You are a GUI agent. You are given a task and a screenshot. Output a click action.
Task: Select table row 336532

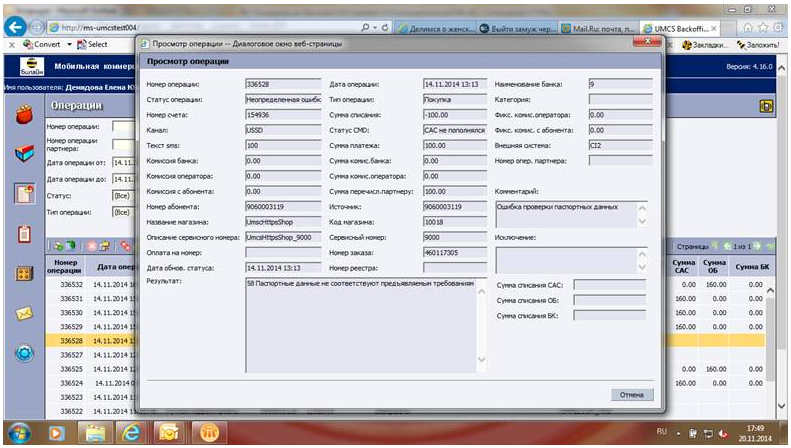point(91,285)
